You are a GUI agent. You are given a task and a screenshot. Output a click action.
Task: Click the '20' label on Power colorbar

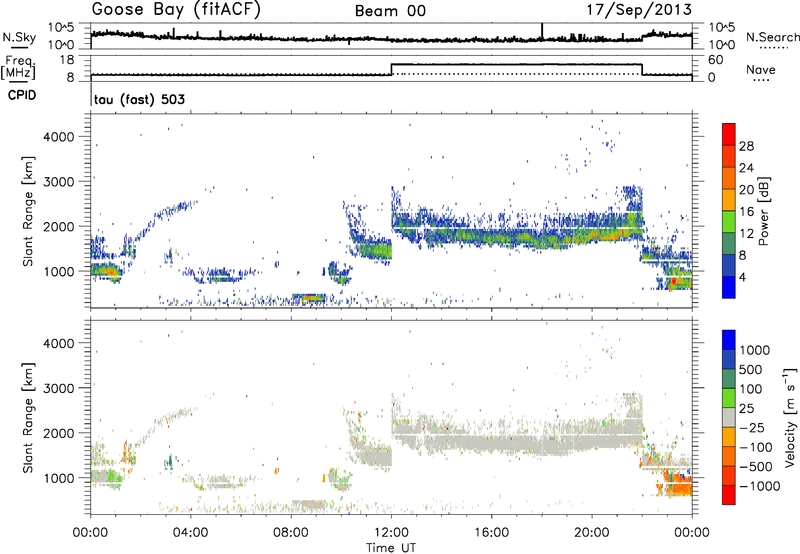(x=746, y=190)
